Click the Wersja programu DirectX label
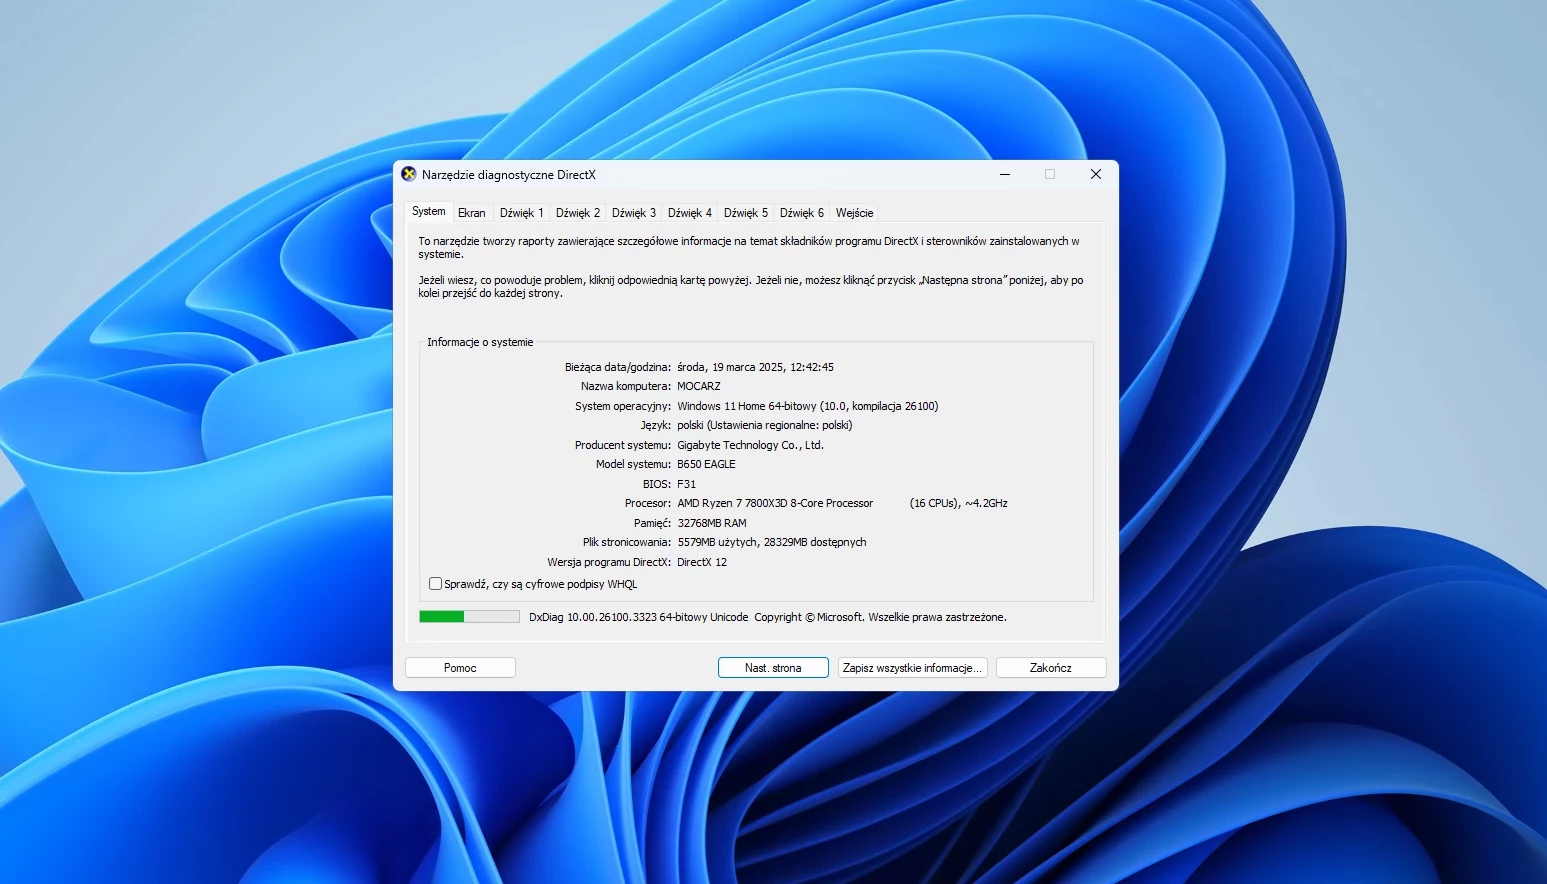The height and width of the screenshot is (884, 1547). pos(610,562)
